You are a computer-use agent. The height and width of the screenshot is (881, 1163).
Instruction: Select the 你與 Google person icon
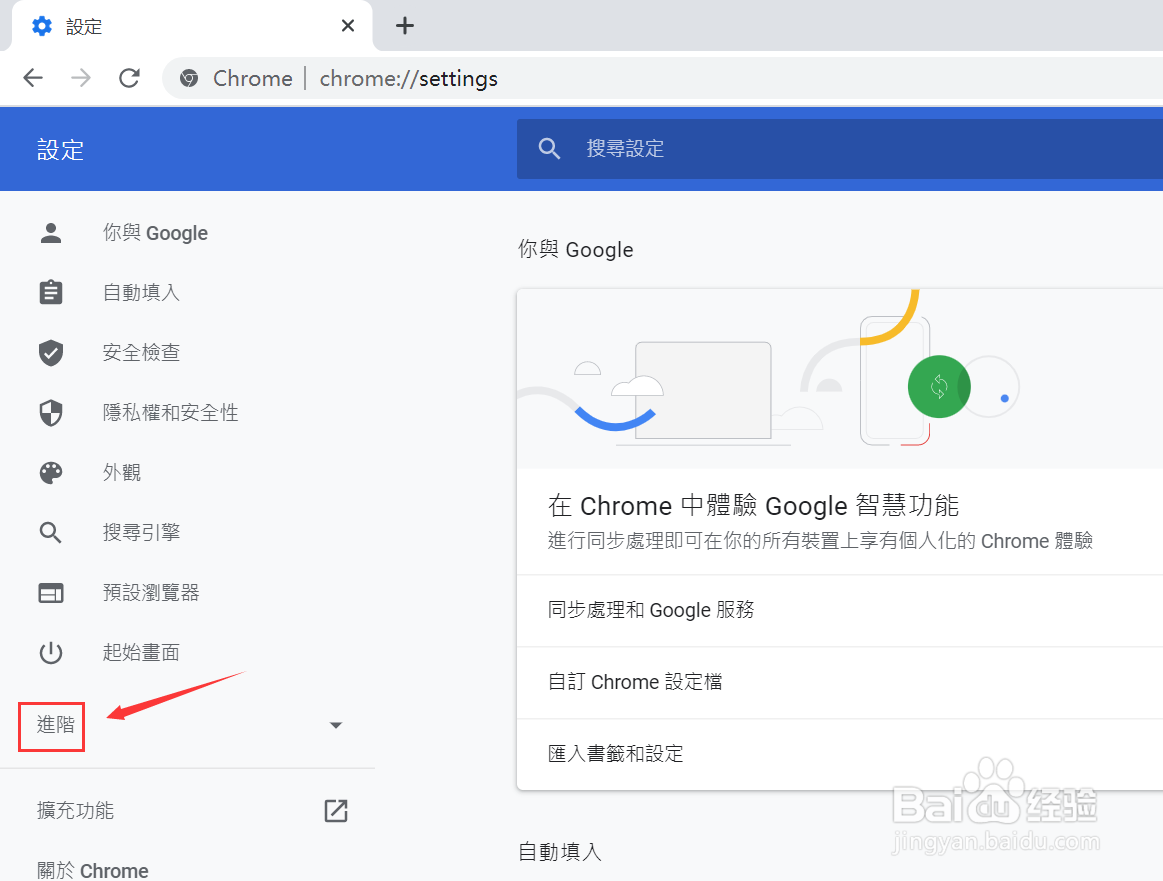point(51,232)
